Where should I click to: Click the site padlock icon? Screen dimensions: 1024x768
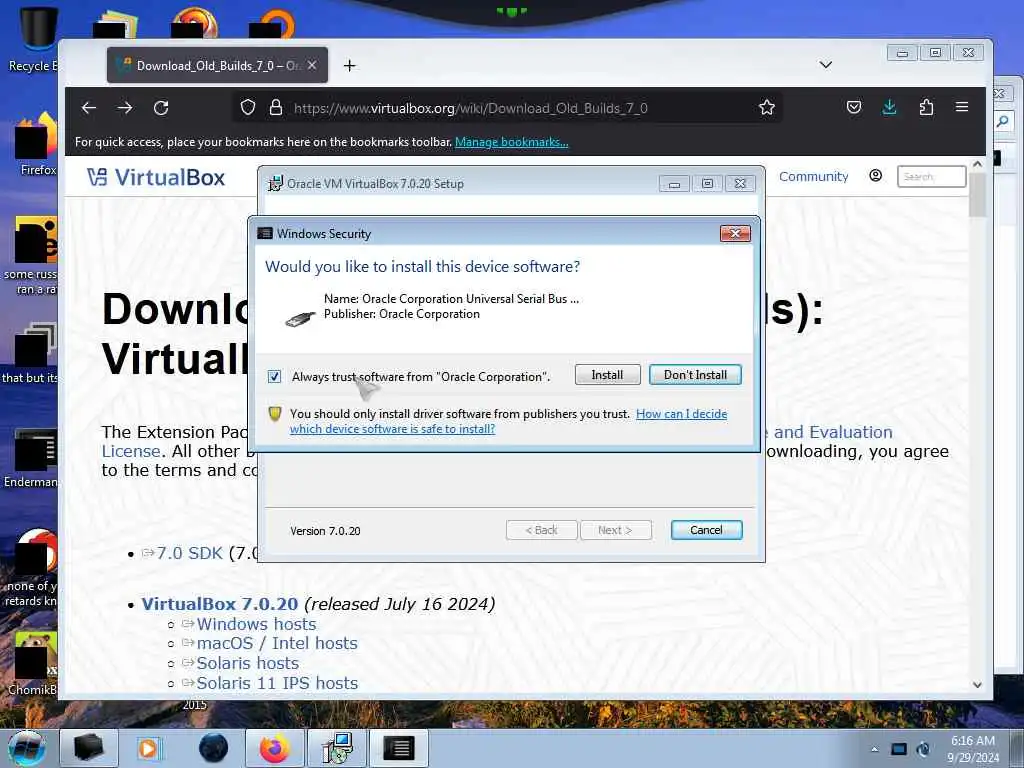click(276, 108)
